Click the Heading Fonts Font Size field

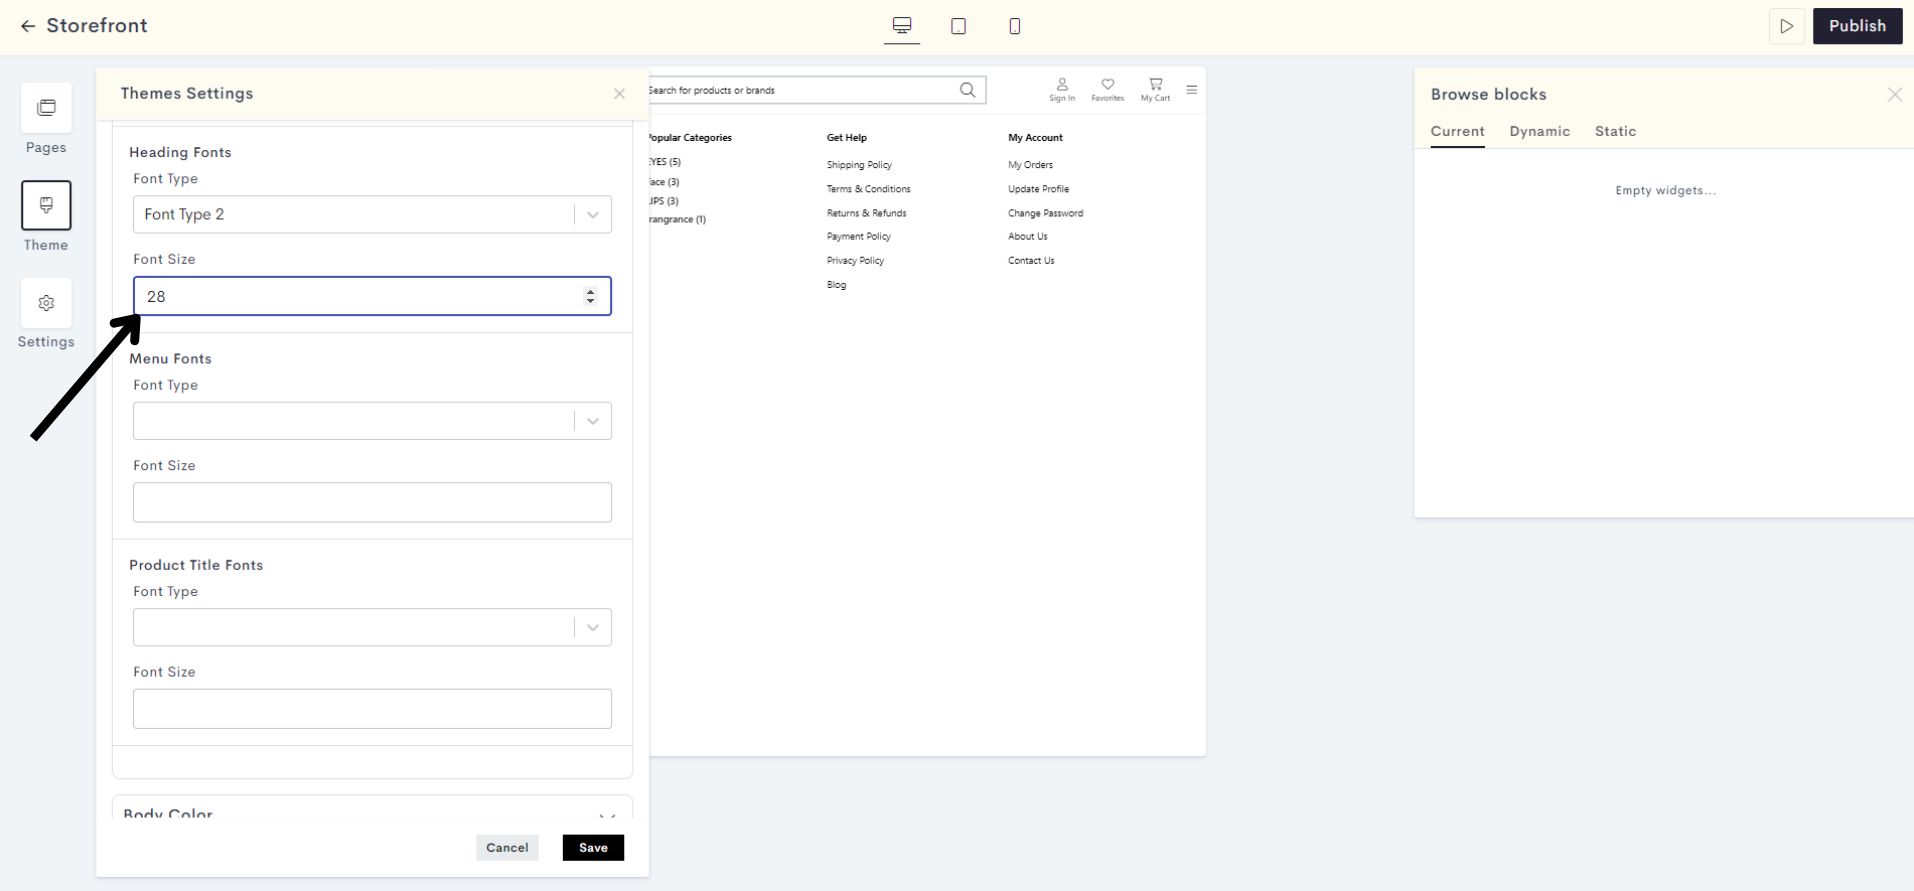[x=372, y=296]
